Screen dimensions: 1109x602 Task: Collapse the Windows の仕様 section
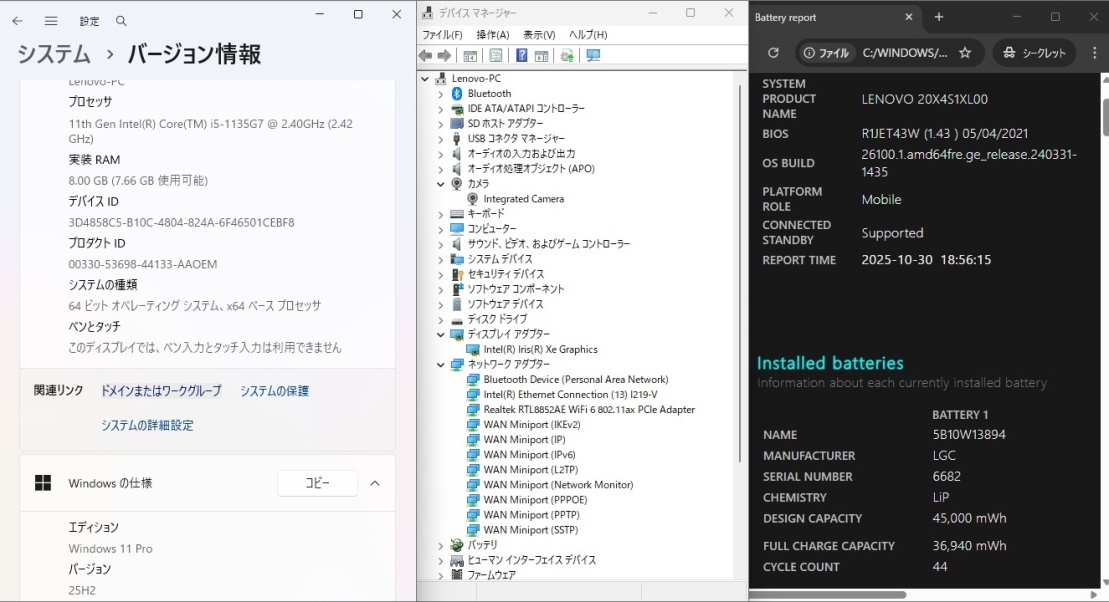(x=375, y=482)
